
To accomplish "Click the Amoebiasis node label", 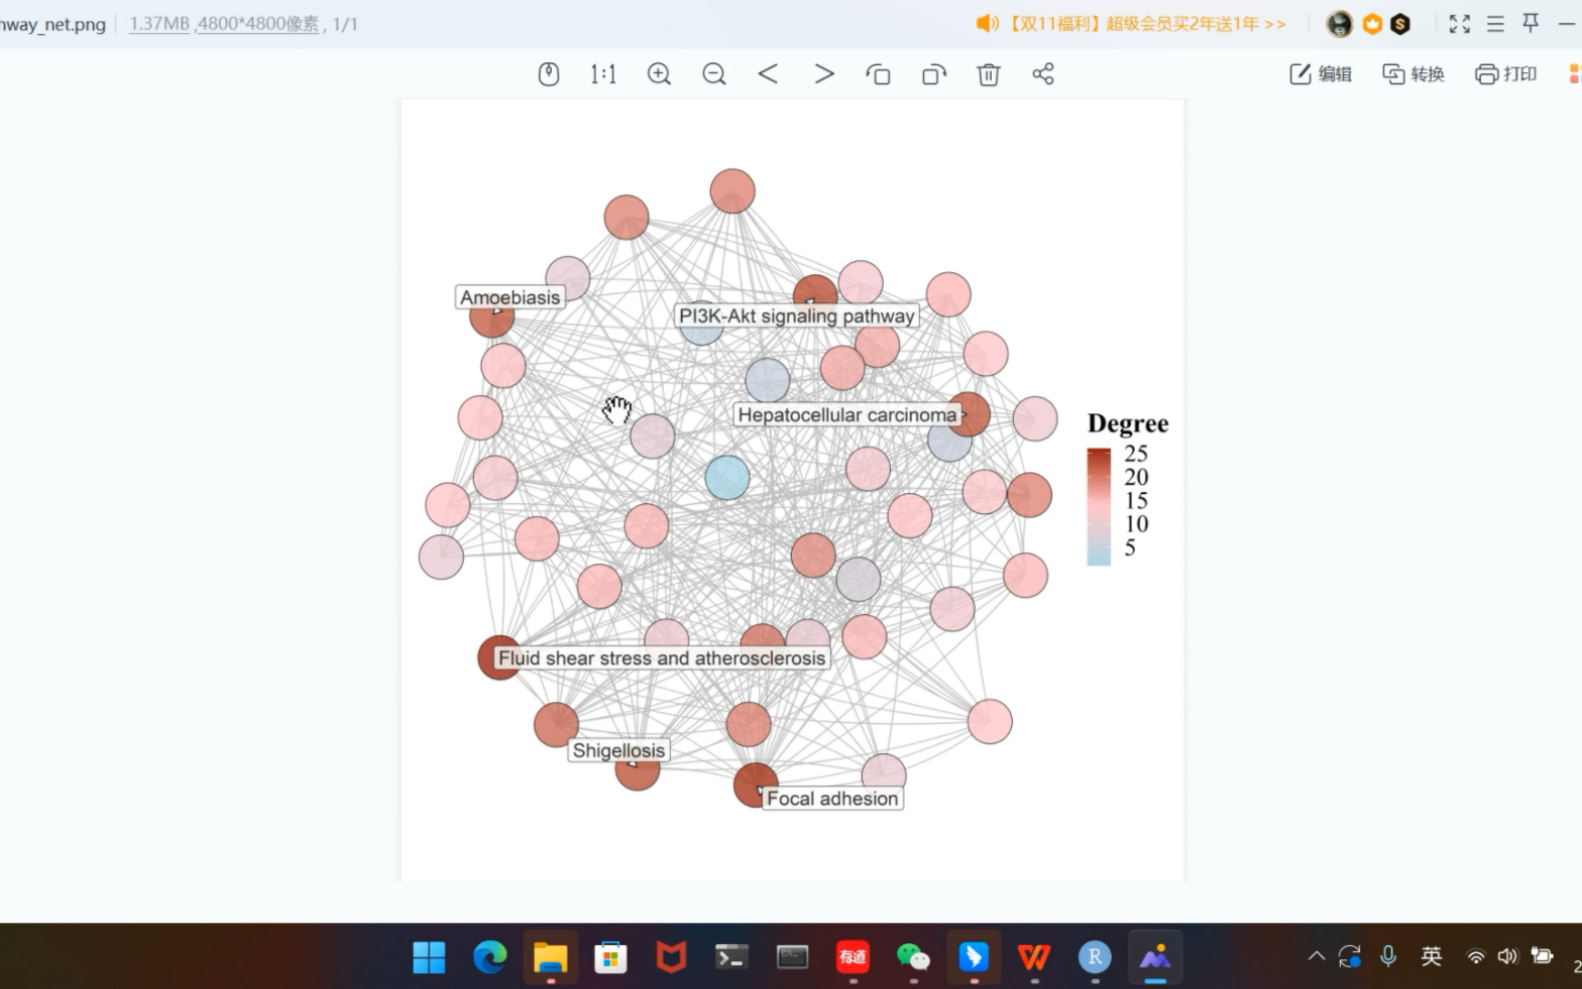I will point(510,297).
